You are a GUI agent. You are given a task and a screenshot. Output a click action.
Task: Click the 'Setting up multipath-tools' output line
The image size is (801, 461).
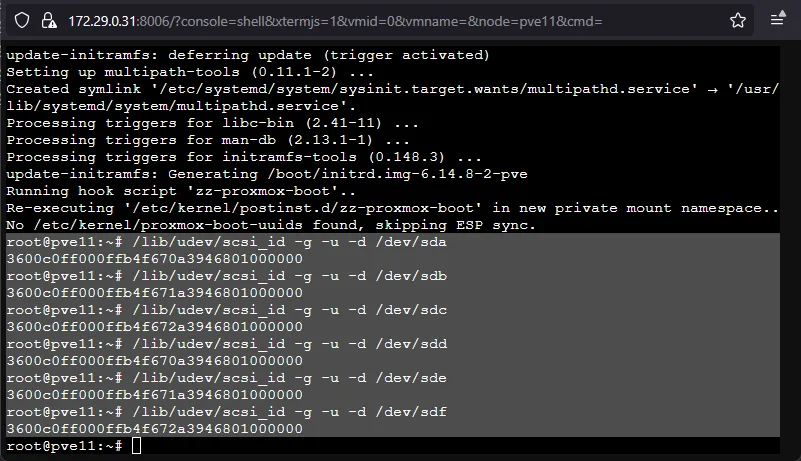[x=190, y=72]
